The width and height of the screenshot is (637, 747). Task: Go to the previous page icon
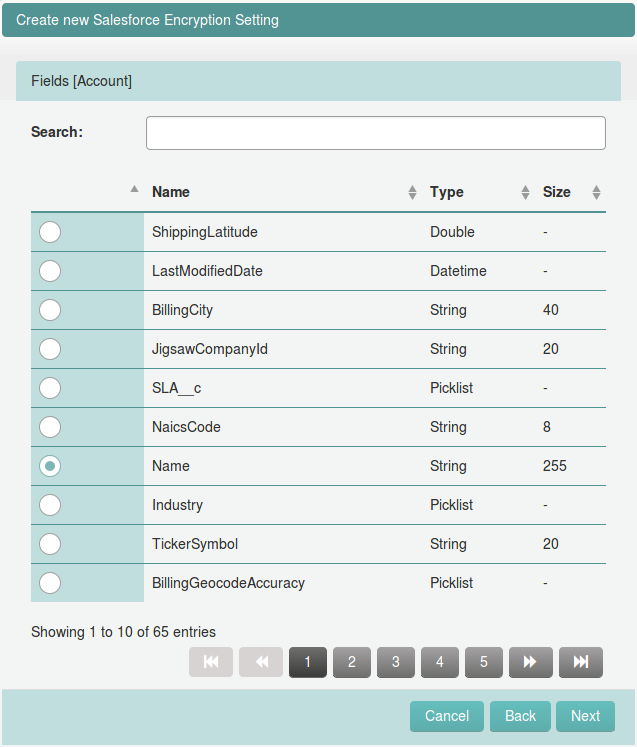click(261, 662)
